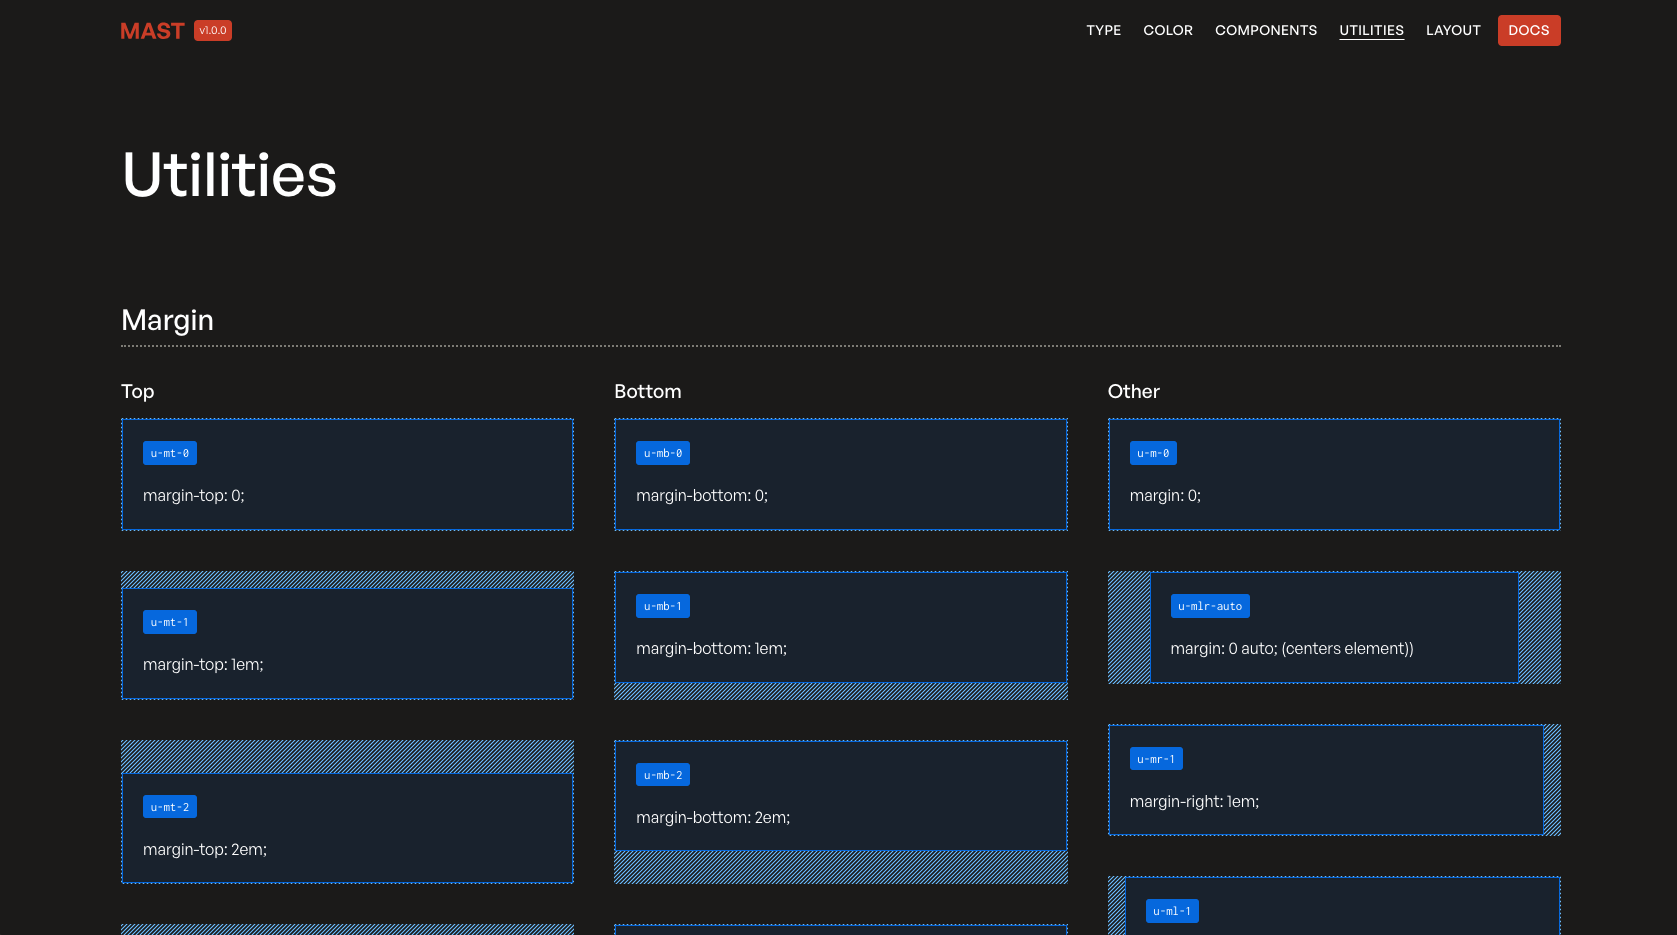Open the COLOR navigation item
Viewport: 1677px width, 935px height.
coord(1168,30)
